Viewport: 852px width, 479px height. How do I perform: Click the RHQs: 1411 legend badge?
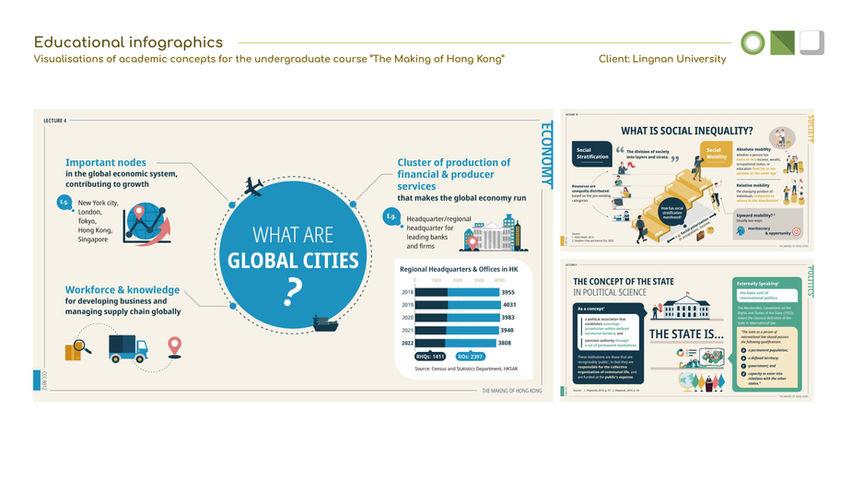430,357
